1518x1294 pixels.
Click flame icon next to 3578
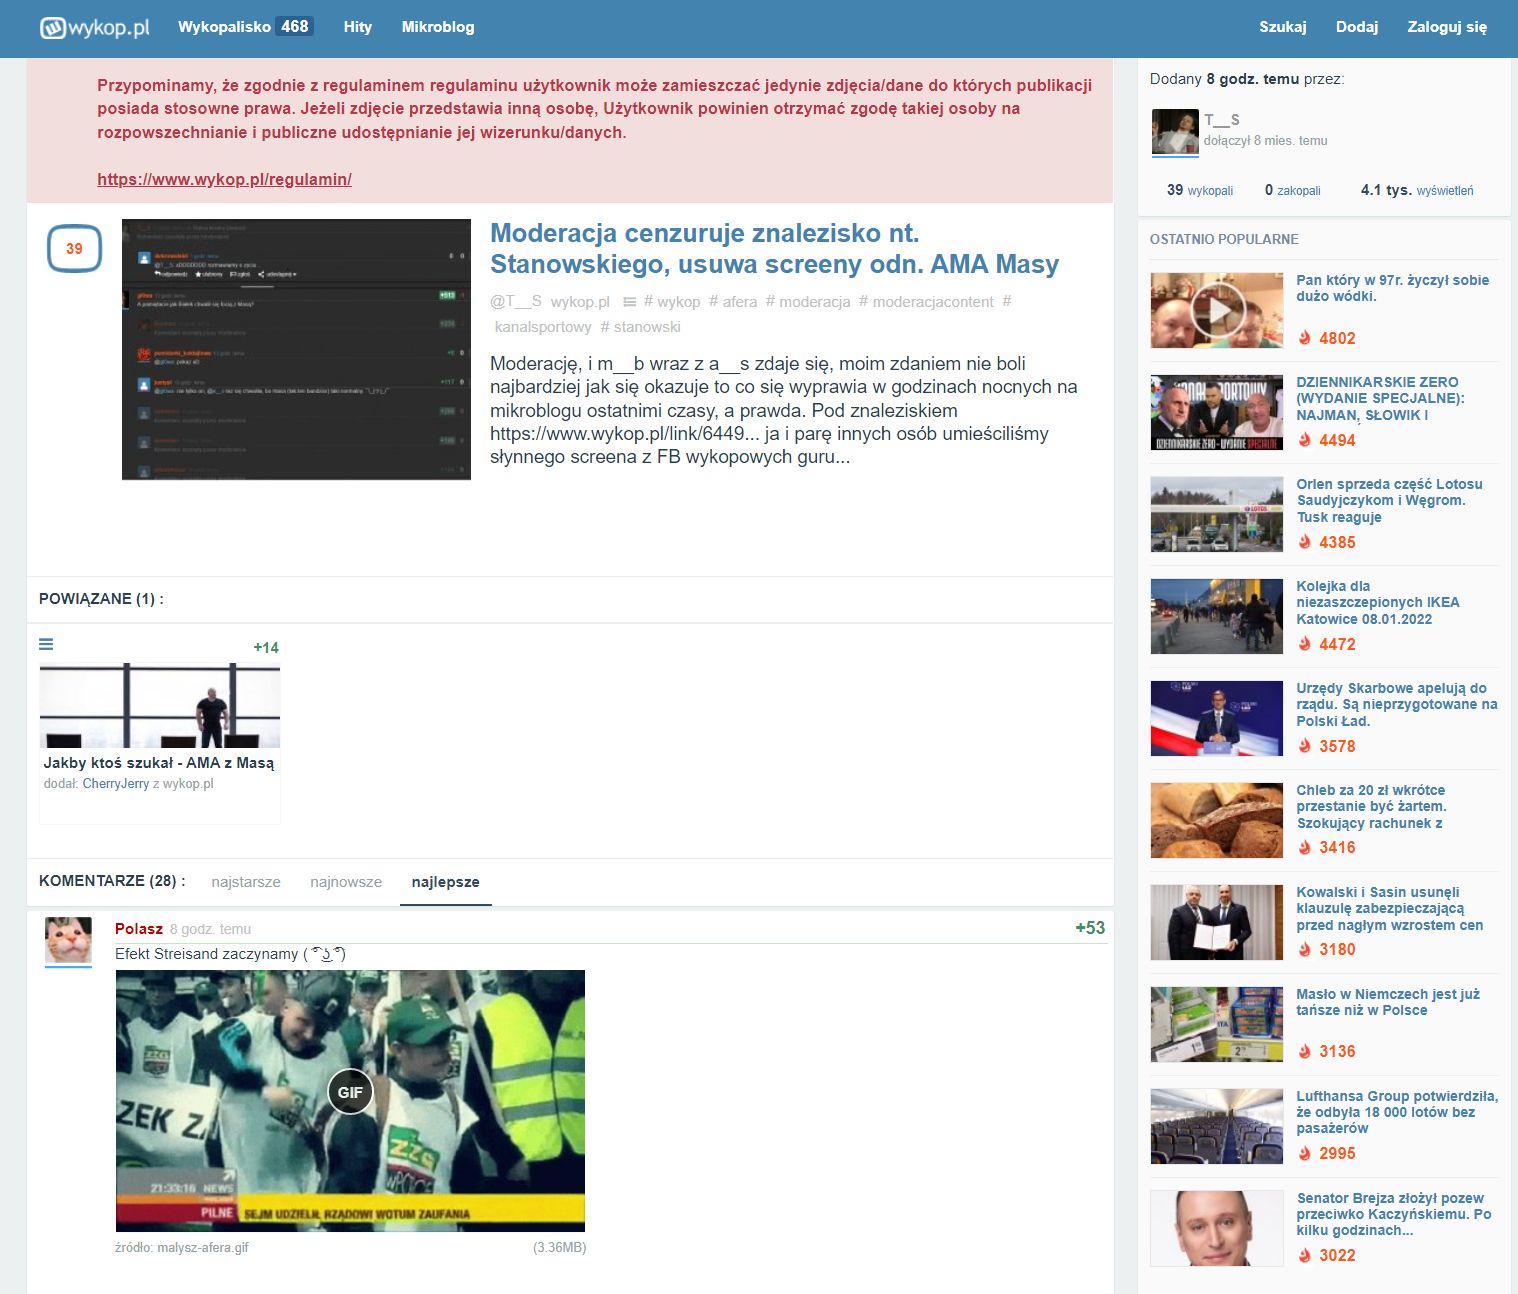(x=1304, y=746)
